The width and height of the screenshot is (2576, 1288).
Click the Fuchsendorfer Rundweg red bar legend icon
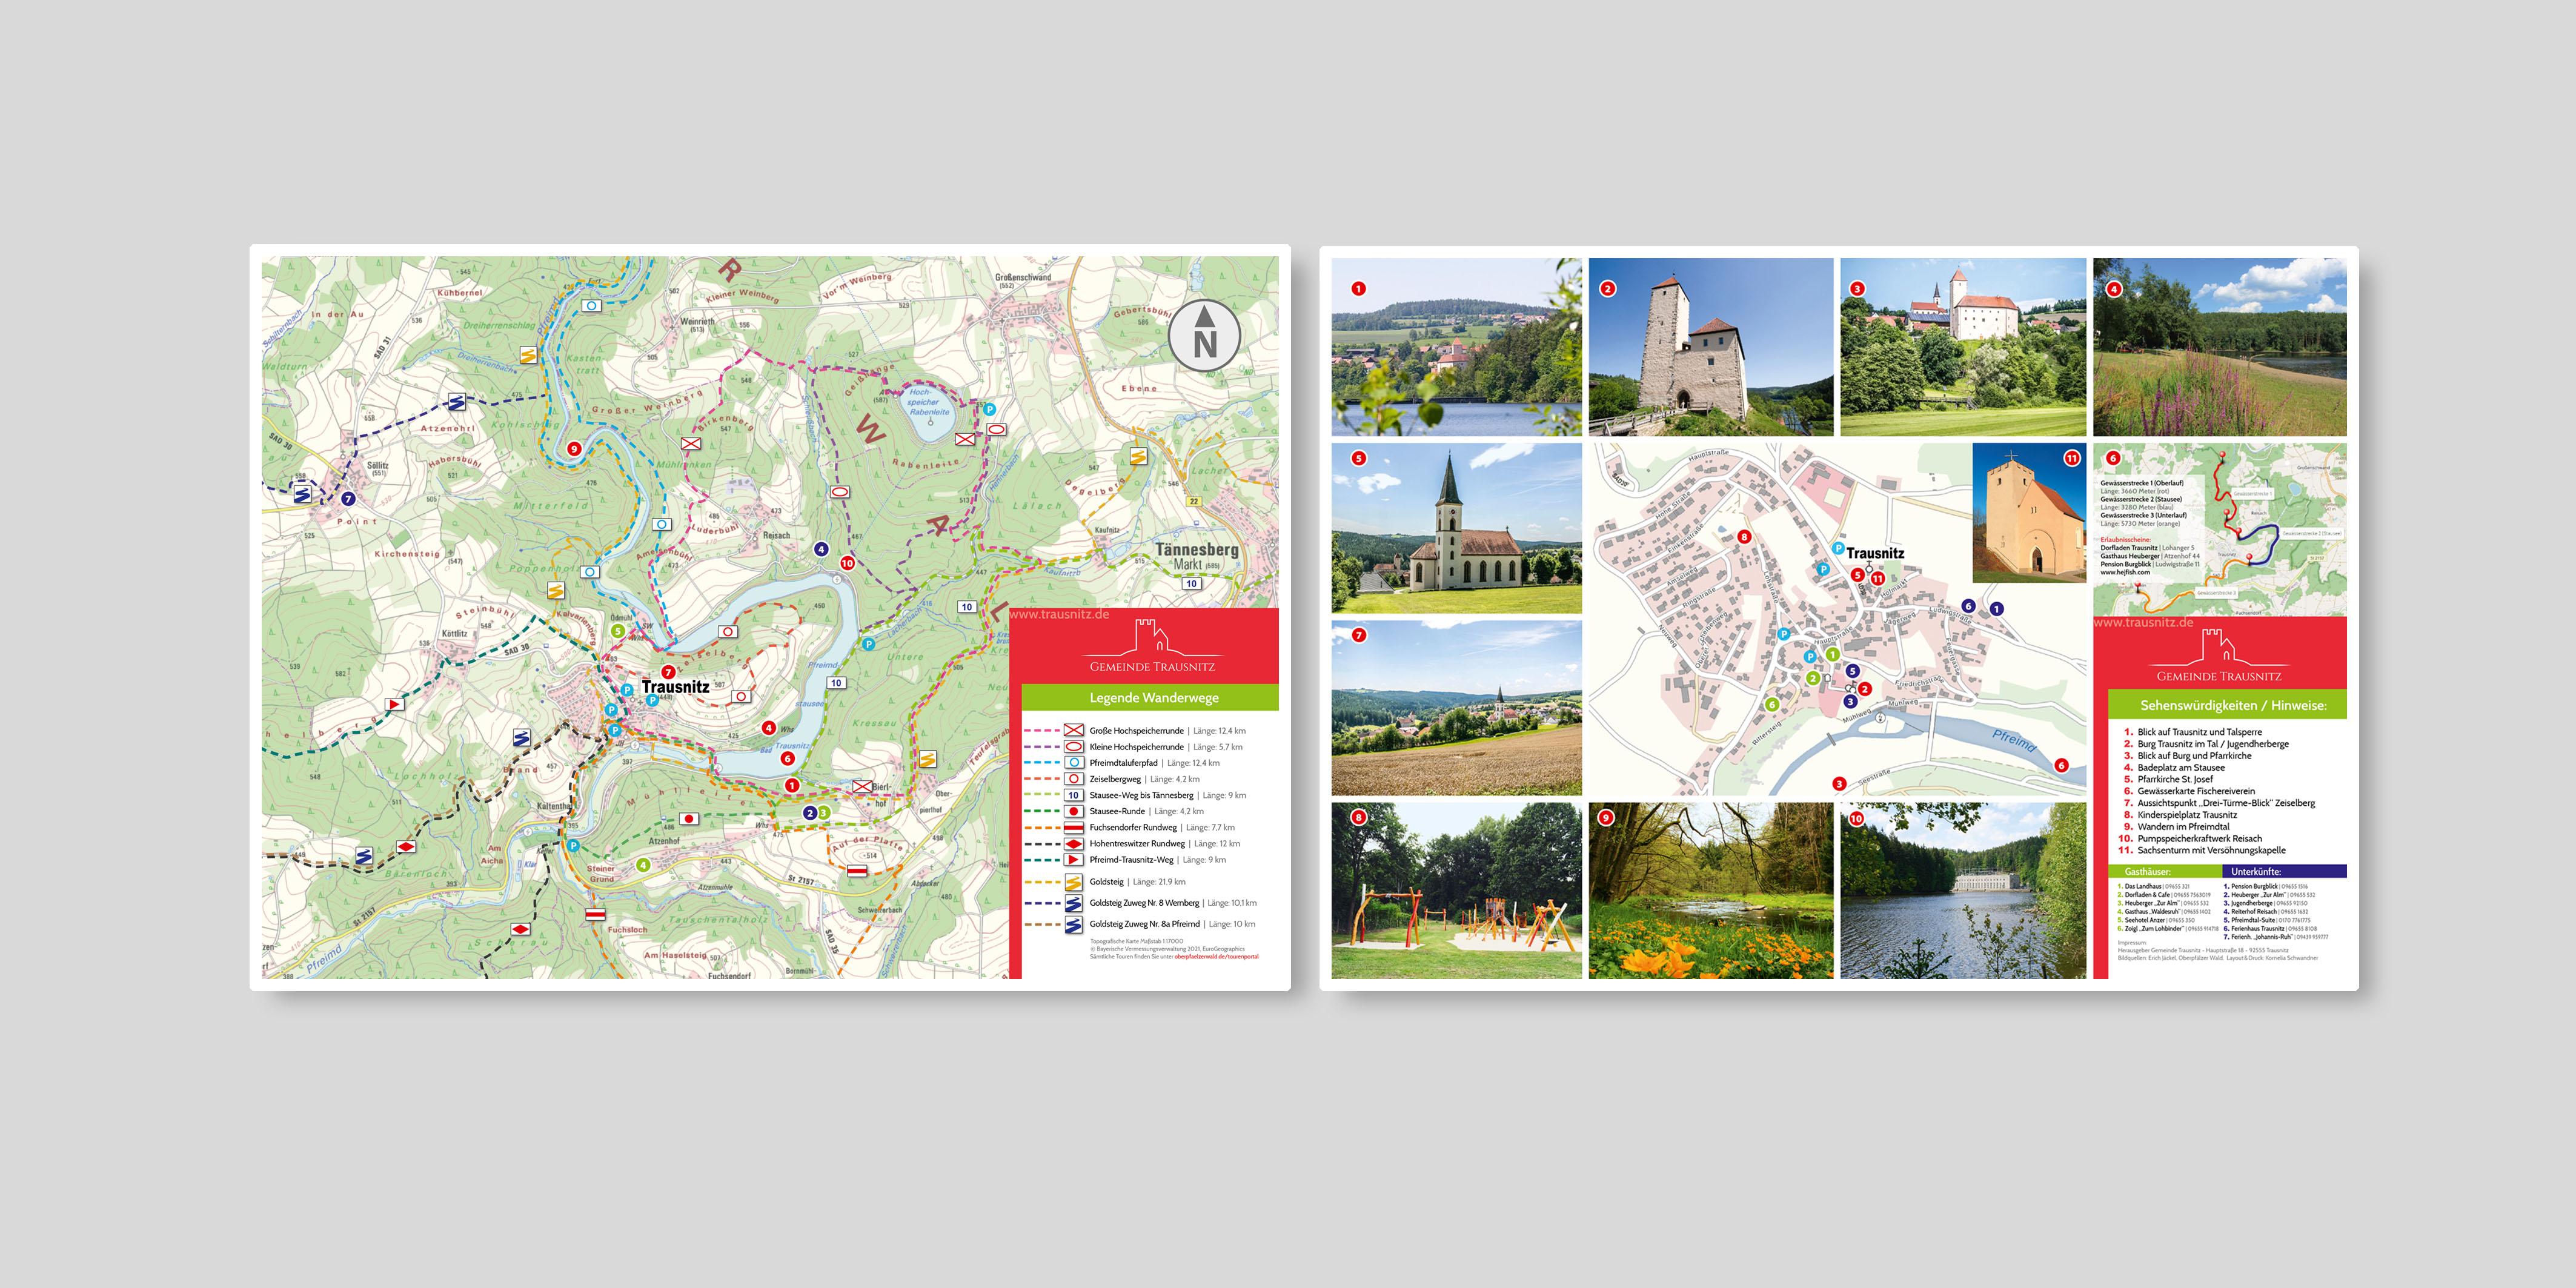[1073, 827]
